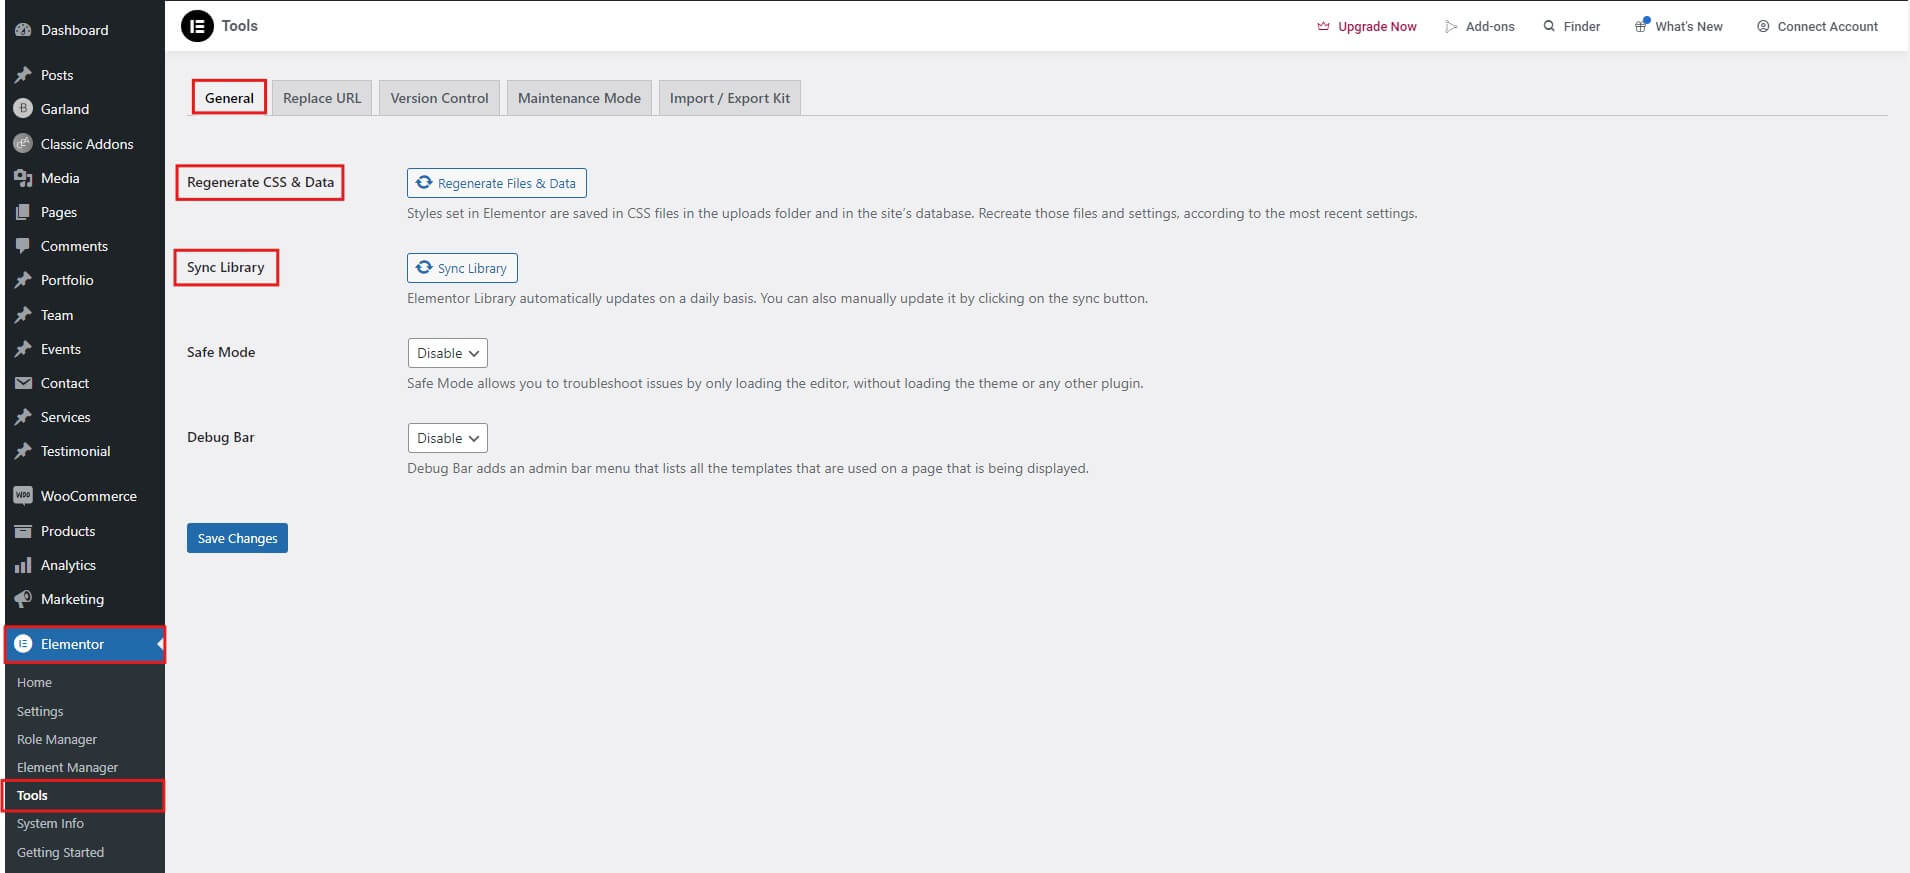Switch to the Replace URL tab
The width and height of the screenshot is (1910, 873).
[322, 98]
